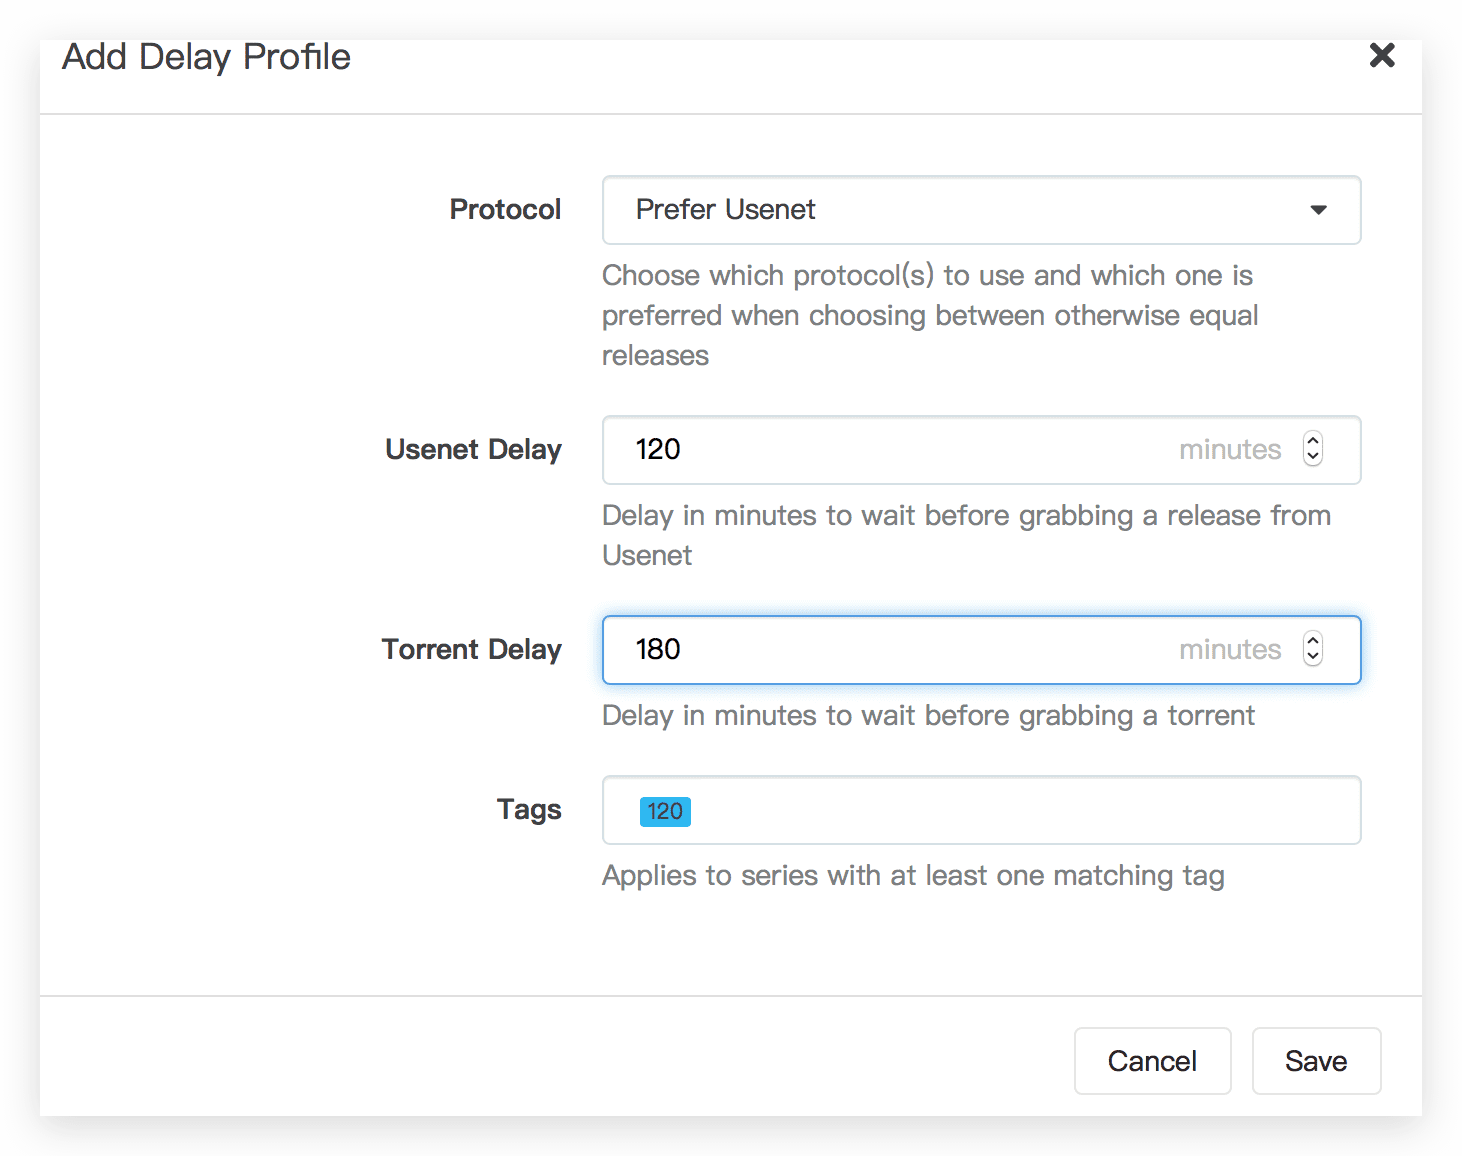Image resolution: width=1462 pixels, height=1156 pixels.
Task: Save the delay profile
Action: [1316, 1061]
